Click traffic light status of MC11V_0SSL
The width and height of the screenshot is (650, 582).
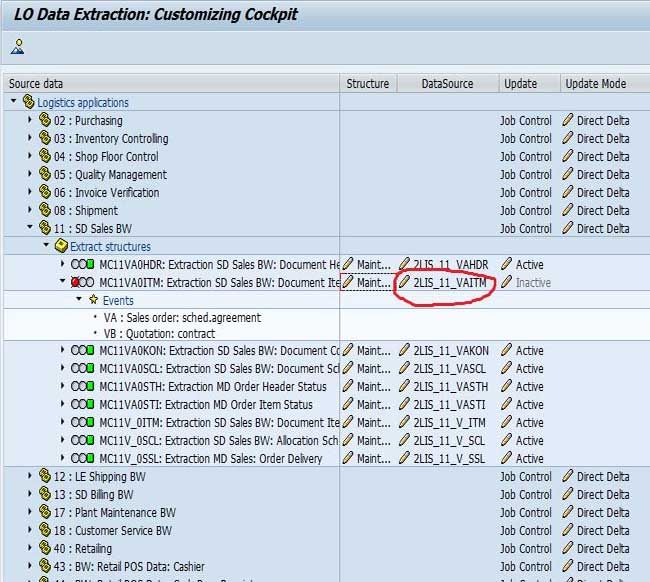tap(82, 458)
